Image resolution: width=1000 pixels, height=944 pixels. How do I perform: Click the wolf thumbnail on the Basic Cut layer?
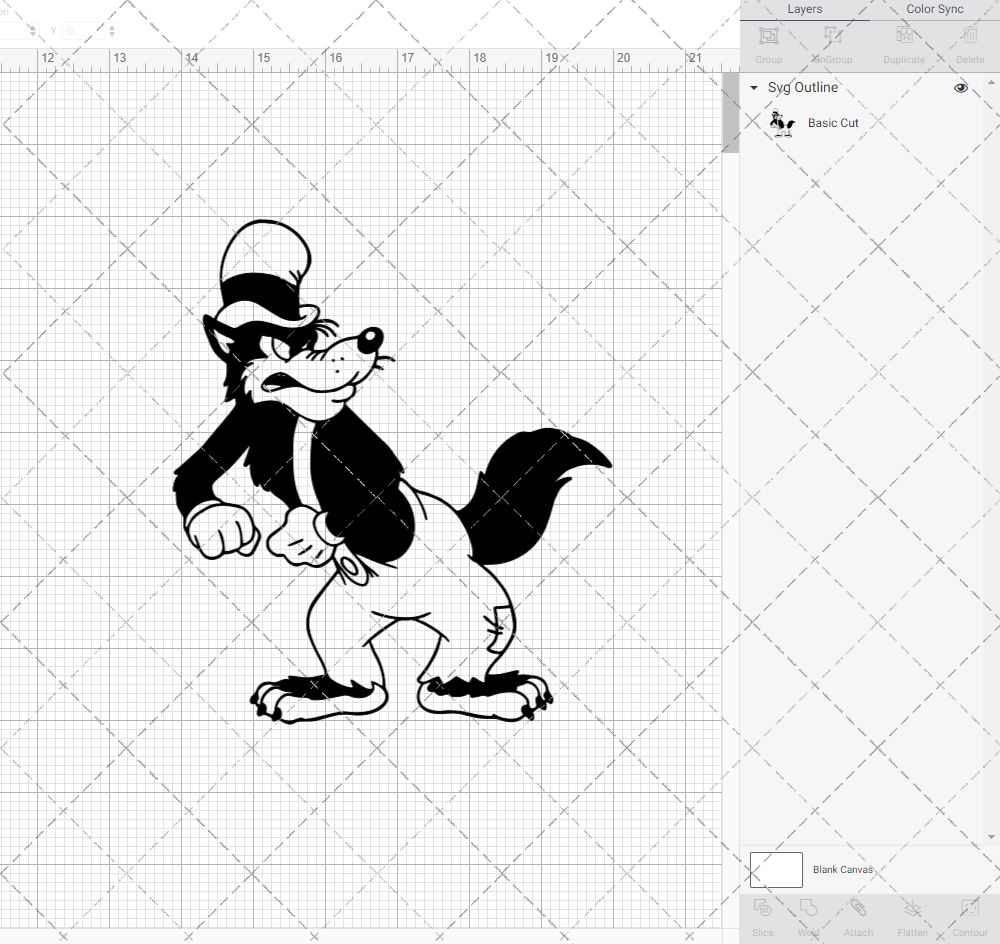pos(782,122)
